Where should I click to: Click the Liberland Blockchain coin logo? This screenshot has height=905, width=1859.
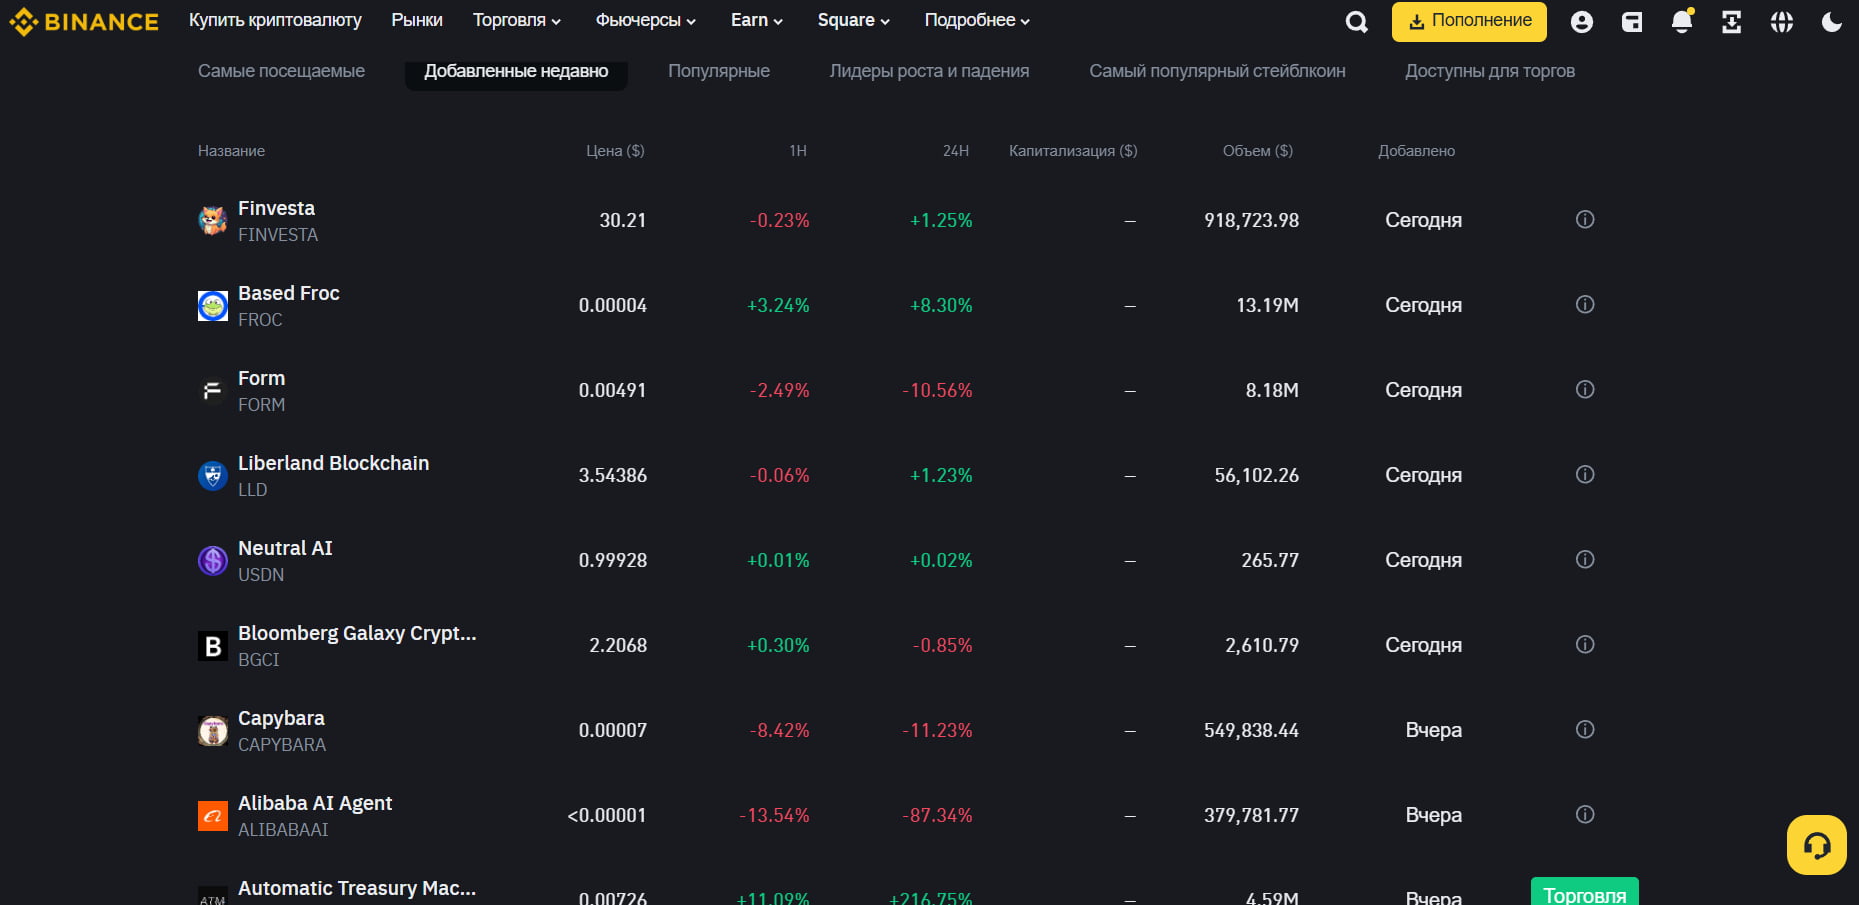click(x=213, y=476)
